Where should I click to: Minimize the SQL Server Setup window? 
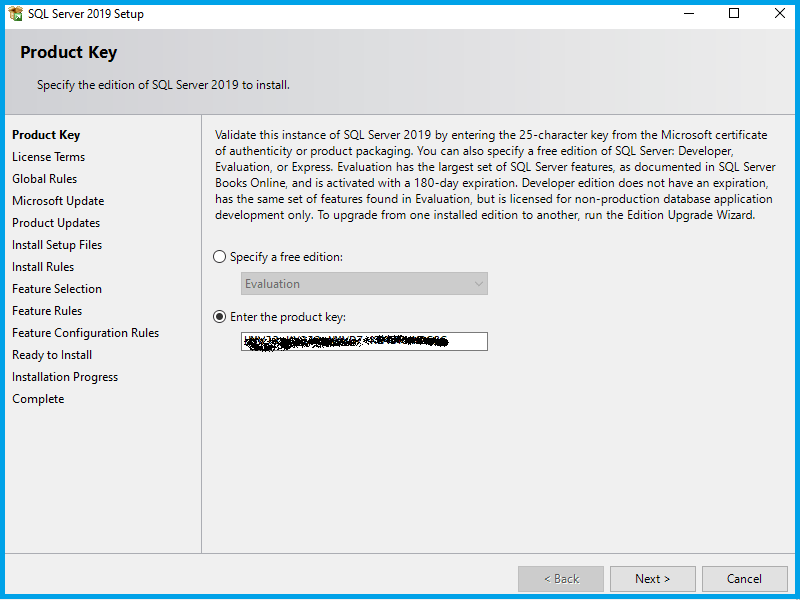(x=688, y=14)
